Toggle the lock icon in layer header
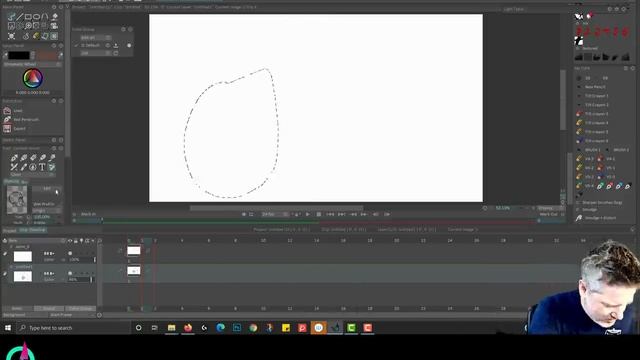 (x=76, y=241)
